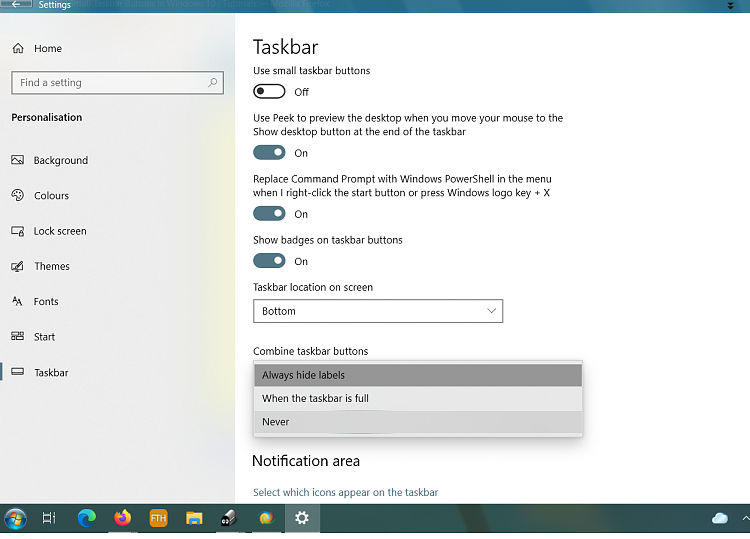This screenshot has height=539, width=750.
Task: Launch Firefox from taskbar
Action: [x=122, y=518]
